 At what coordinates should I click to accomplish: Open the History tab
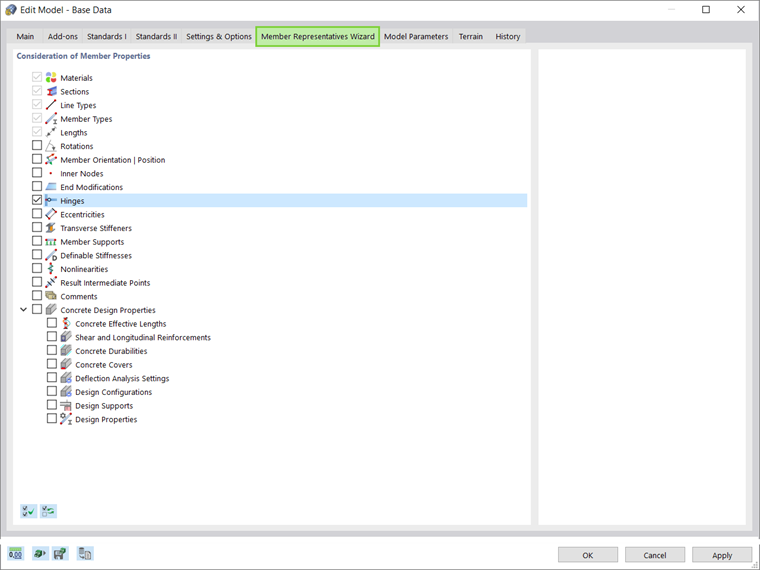coord(507,36)
